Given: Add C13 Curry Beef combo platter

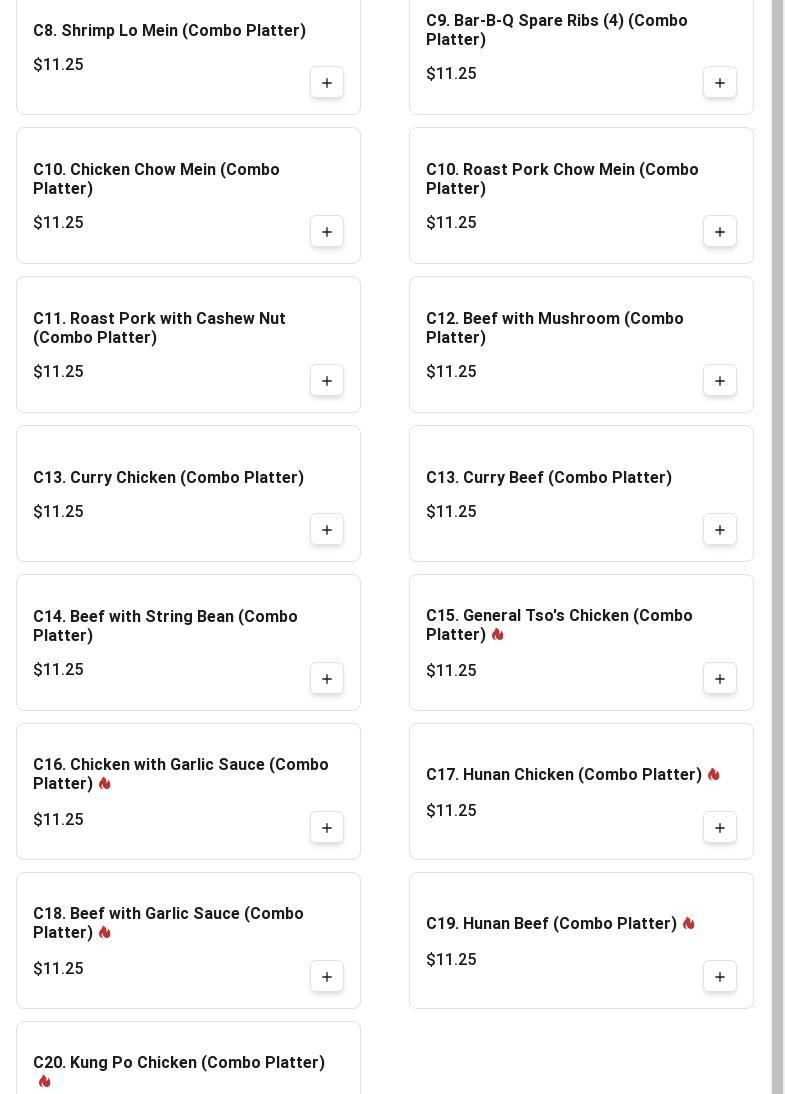Looking at the screenshot, I should (720, 530).
